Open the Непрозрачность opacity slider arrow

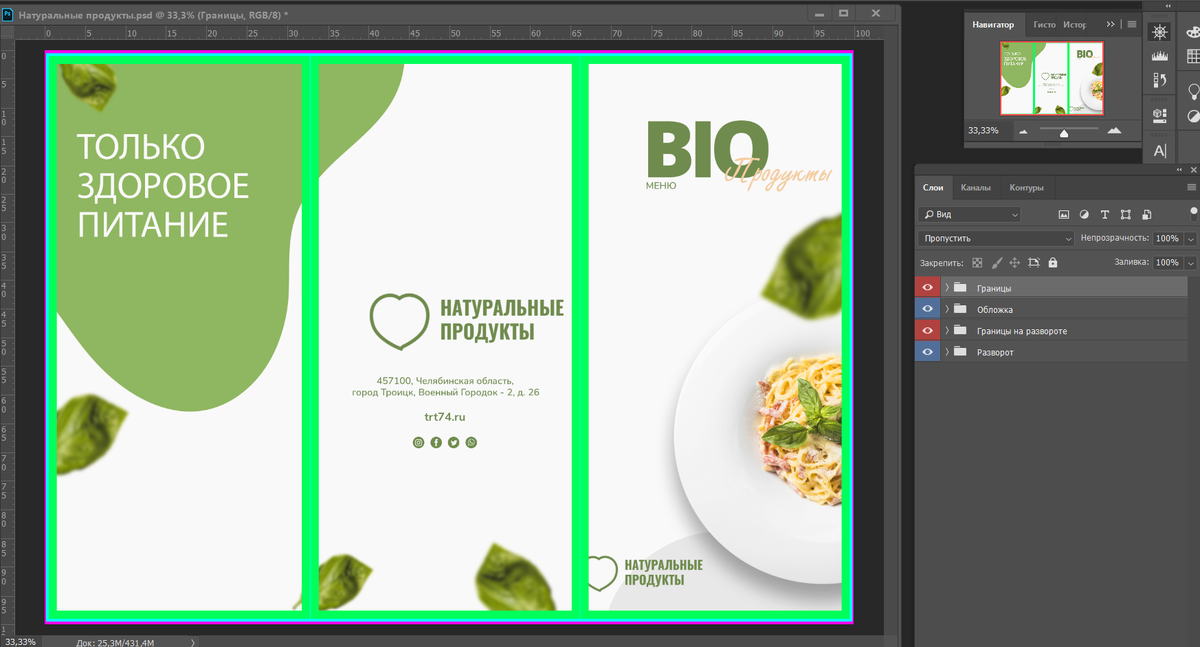[x=1190, y=239]
